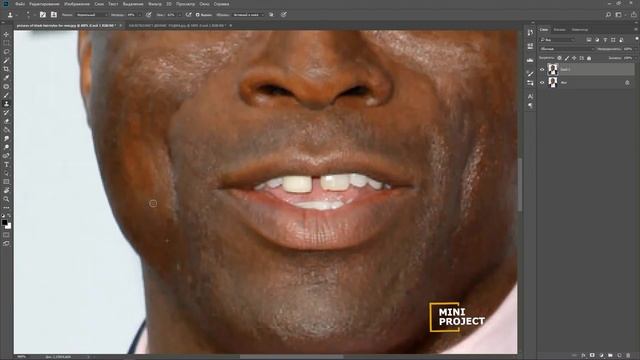The width and height of the screenshot is (640, 360).
Task: Select the History Brush tool
Action: 6,113
